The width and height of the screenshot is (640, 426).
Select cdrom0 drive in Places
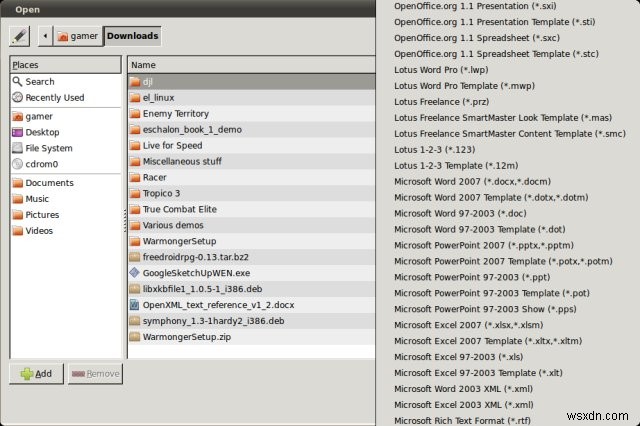tap(66, 164)
